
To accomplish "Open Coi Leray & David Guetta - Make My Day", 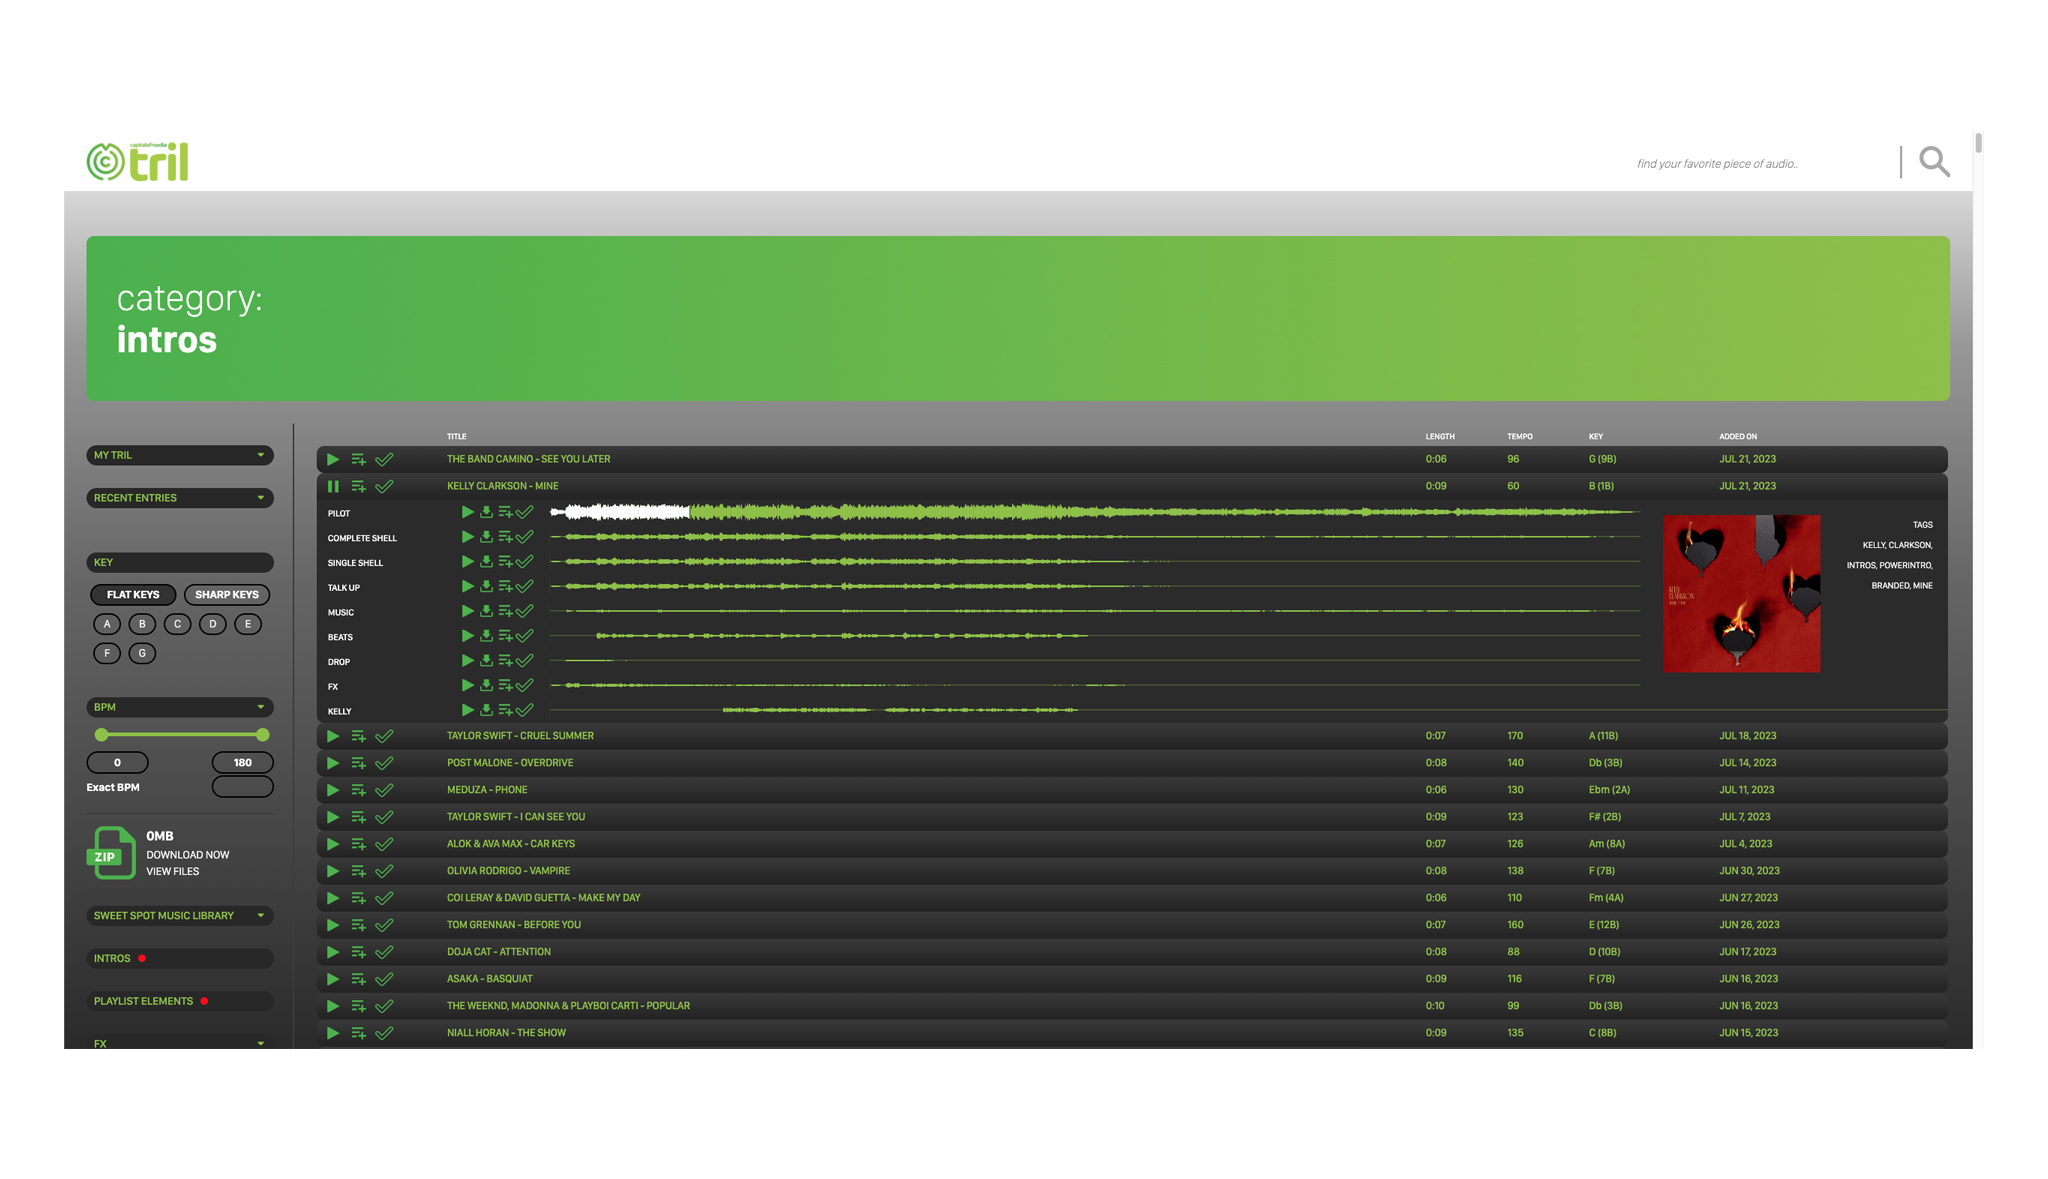I will pyautogui.click(x=543, y=898).
